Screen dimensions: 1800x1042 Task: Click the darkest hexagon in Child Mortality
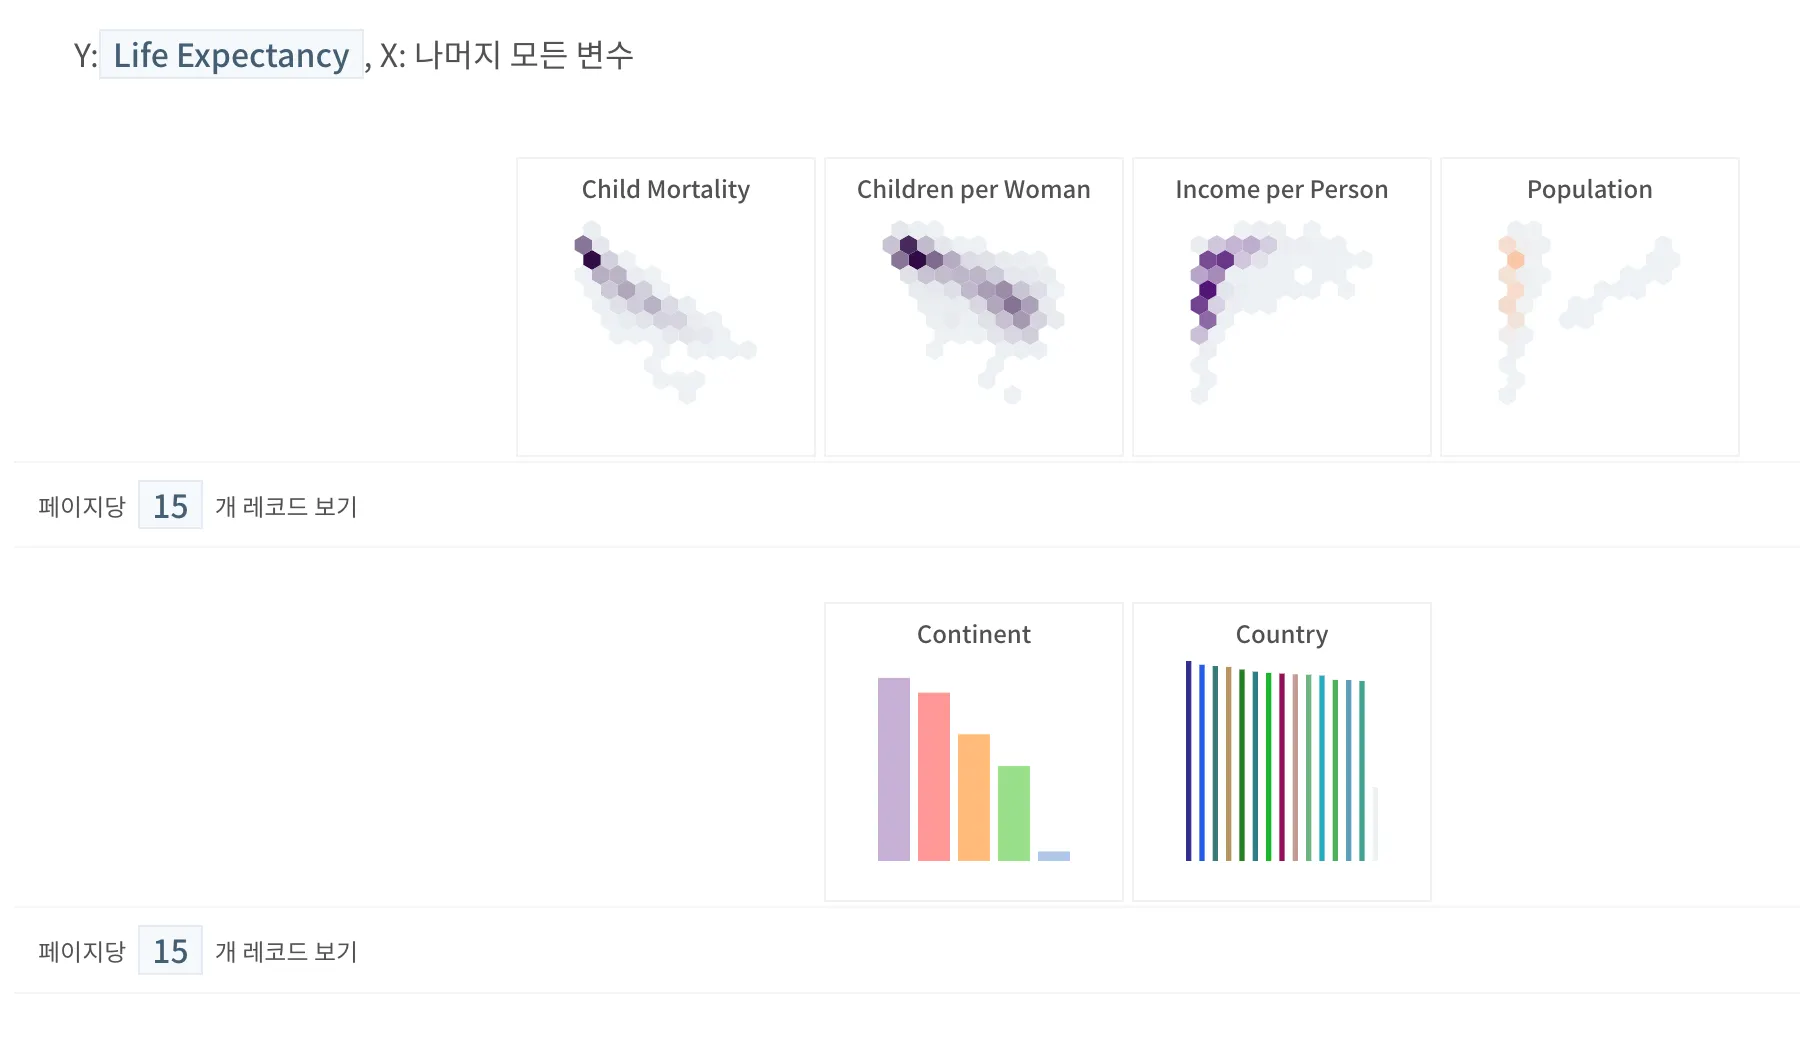coord(592,260)
